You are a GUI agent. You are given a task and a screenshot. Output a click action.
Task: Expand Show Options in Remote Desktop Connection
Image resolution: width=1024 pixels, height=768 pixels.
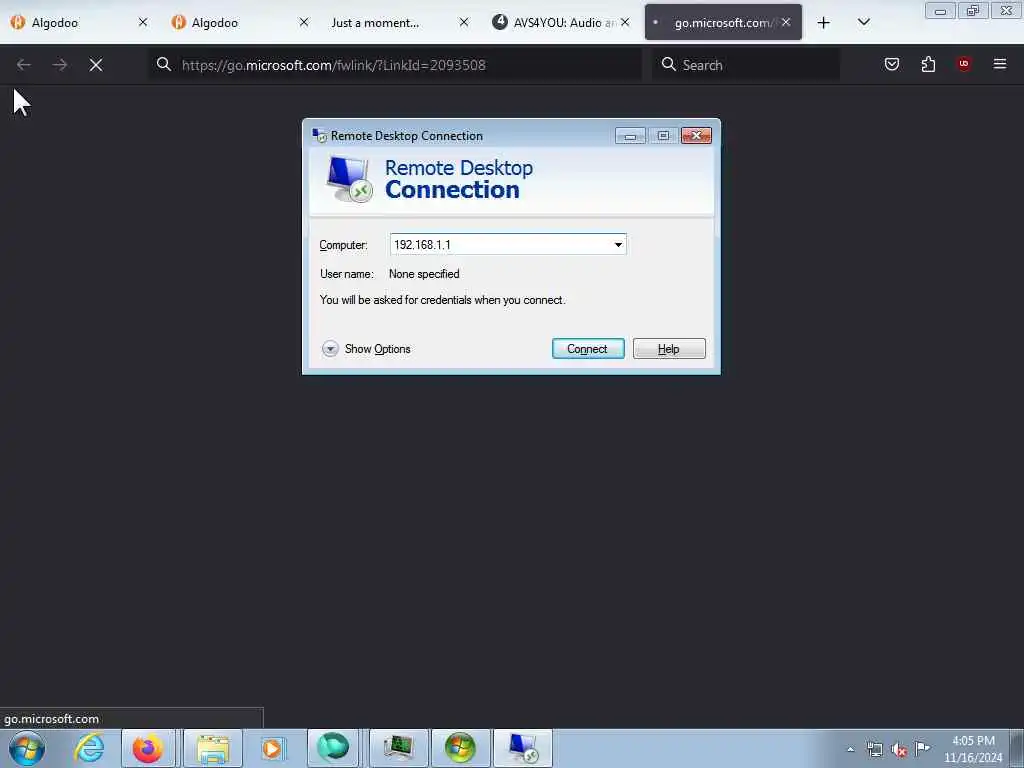point(366,349)
